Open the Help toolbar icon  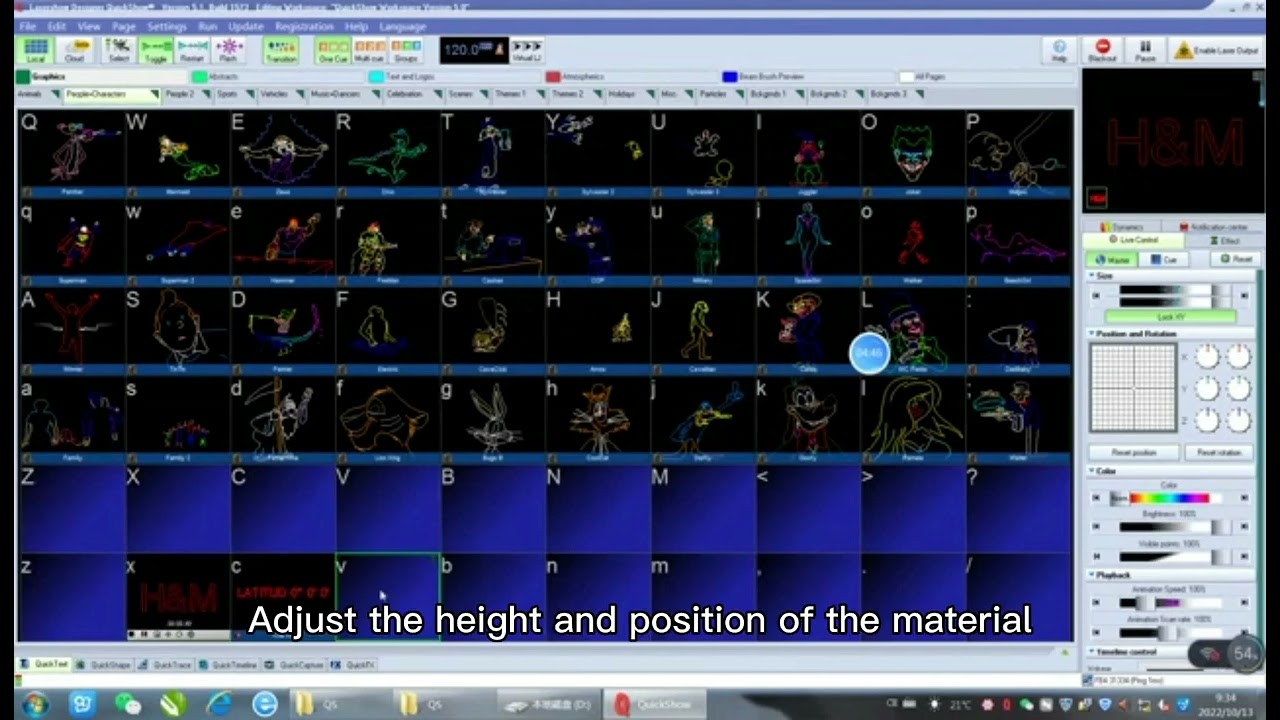coord(1059,51)
